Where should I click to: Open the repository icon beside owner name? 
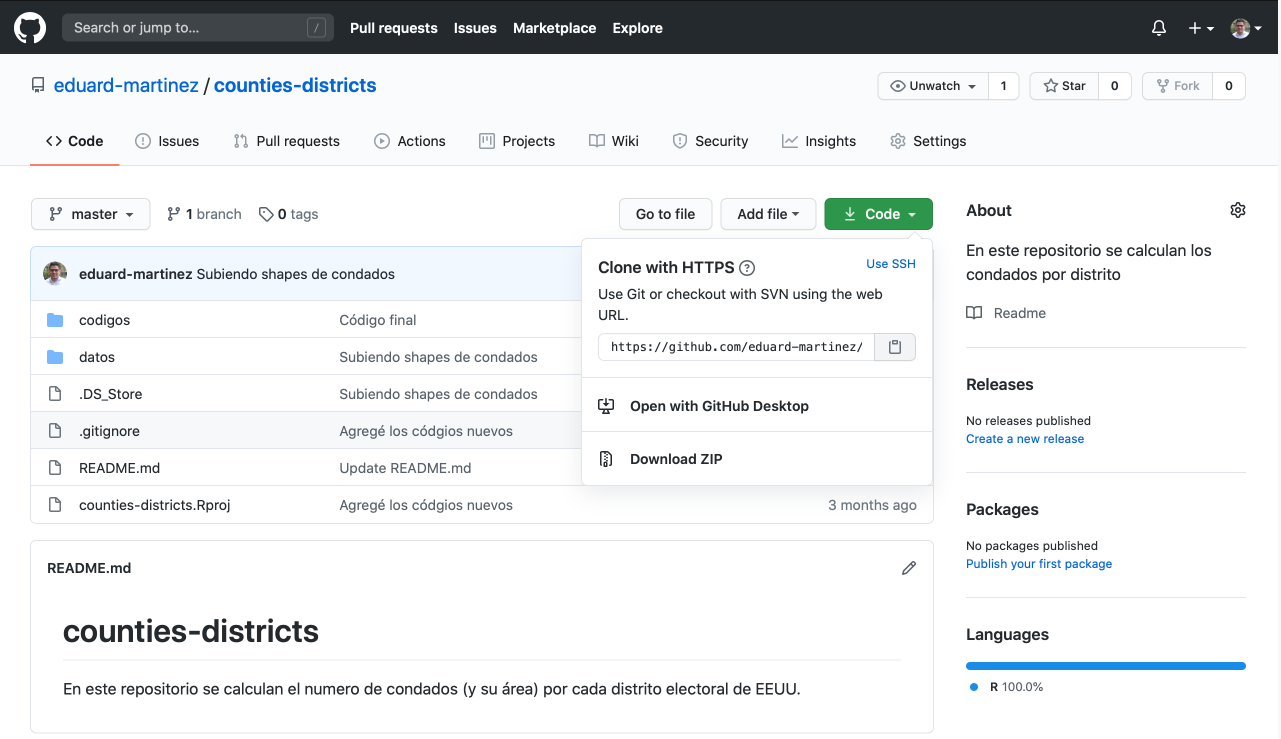coord(38,86)
